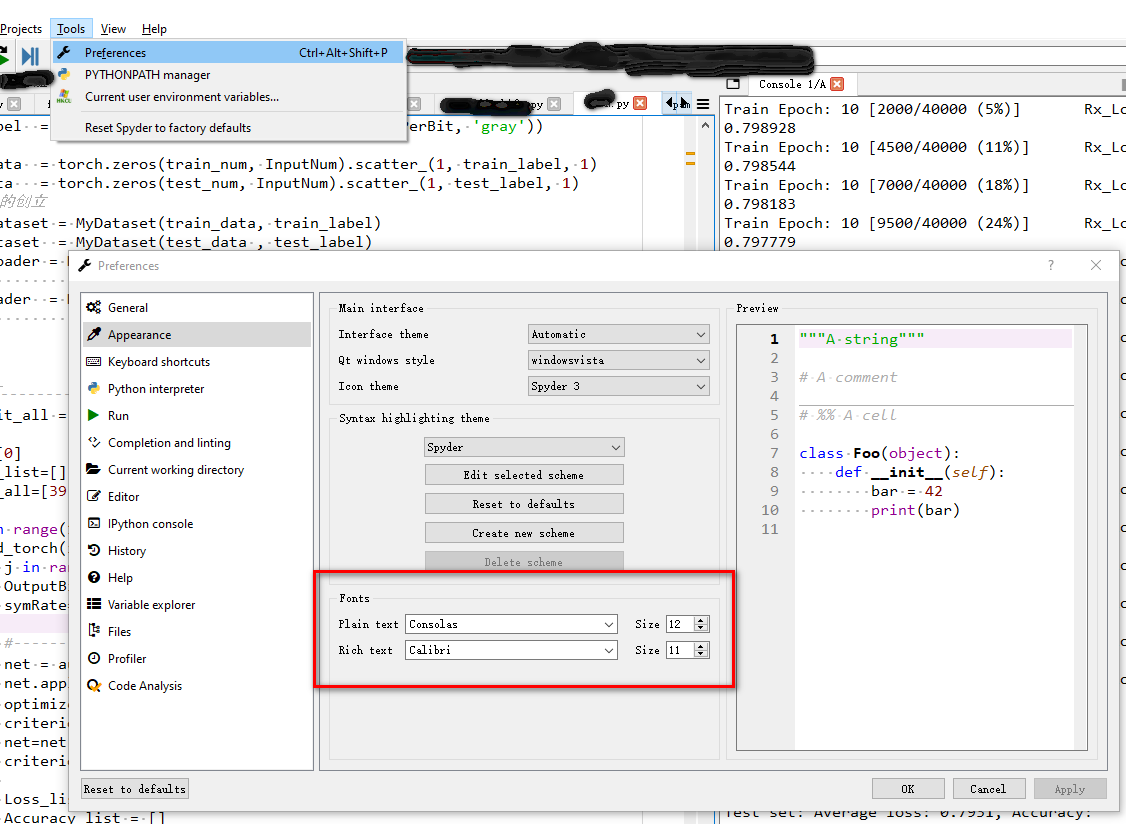Click the Help question mark icon
This screenshot has width=1126, height=824.
[93, 577]
